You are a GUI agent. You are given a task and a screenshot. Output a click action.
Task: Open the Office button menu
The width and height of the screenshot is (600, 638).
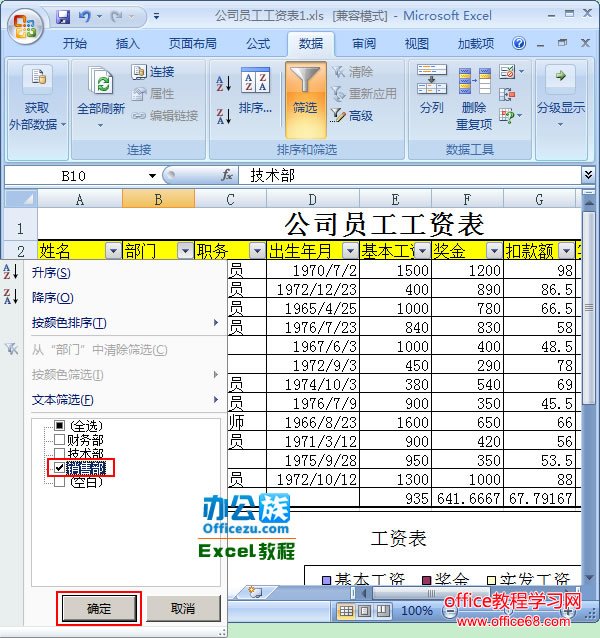pyautogui.click(x=25, y=26)
